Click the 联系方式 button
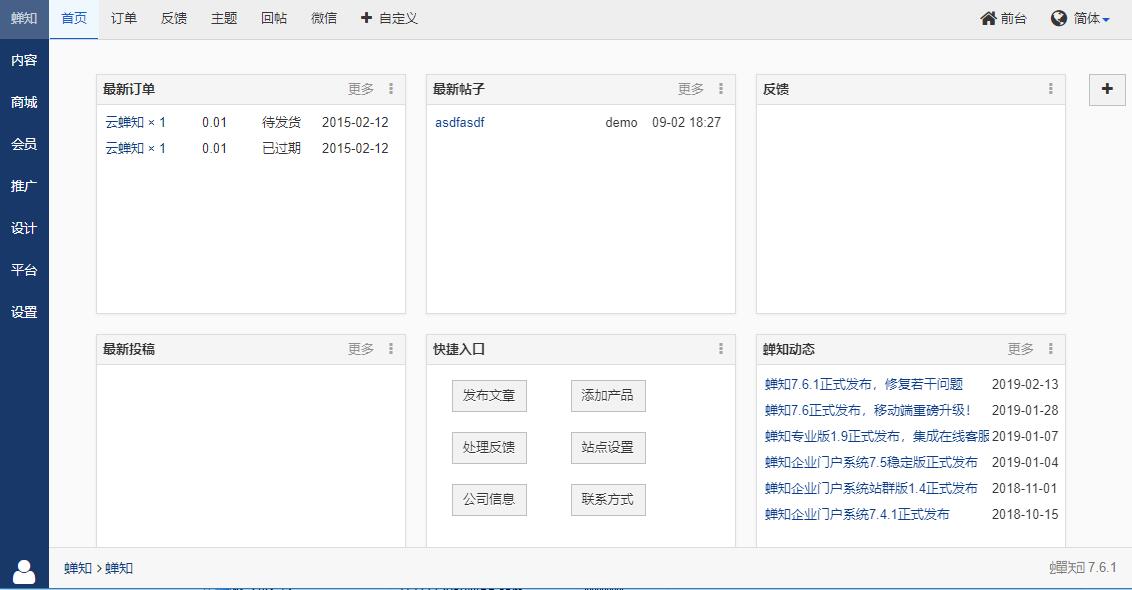The width and height of the screenshot is (1132, 590). [608, 500]
